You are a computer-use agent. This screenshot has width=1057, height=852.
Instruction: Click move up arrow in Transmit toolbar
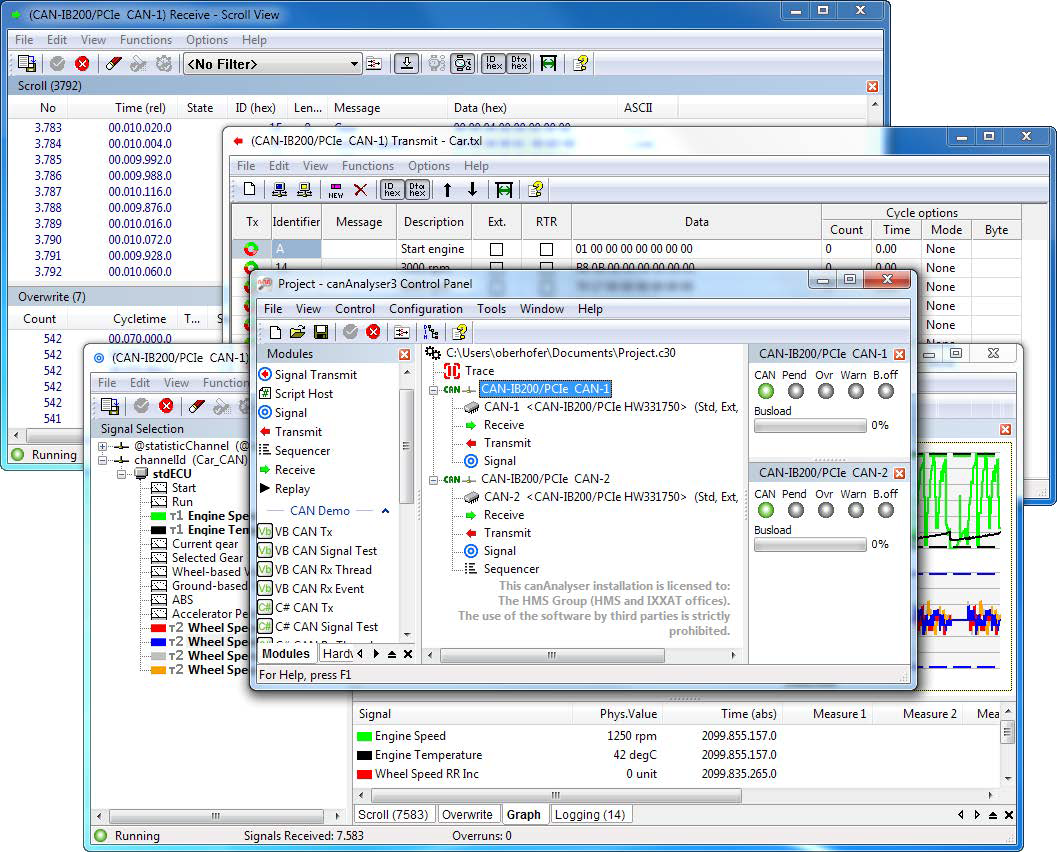pos(447,190)
